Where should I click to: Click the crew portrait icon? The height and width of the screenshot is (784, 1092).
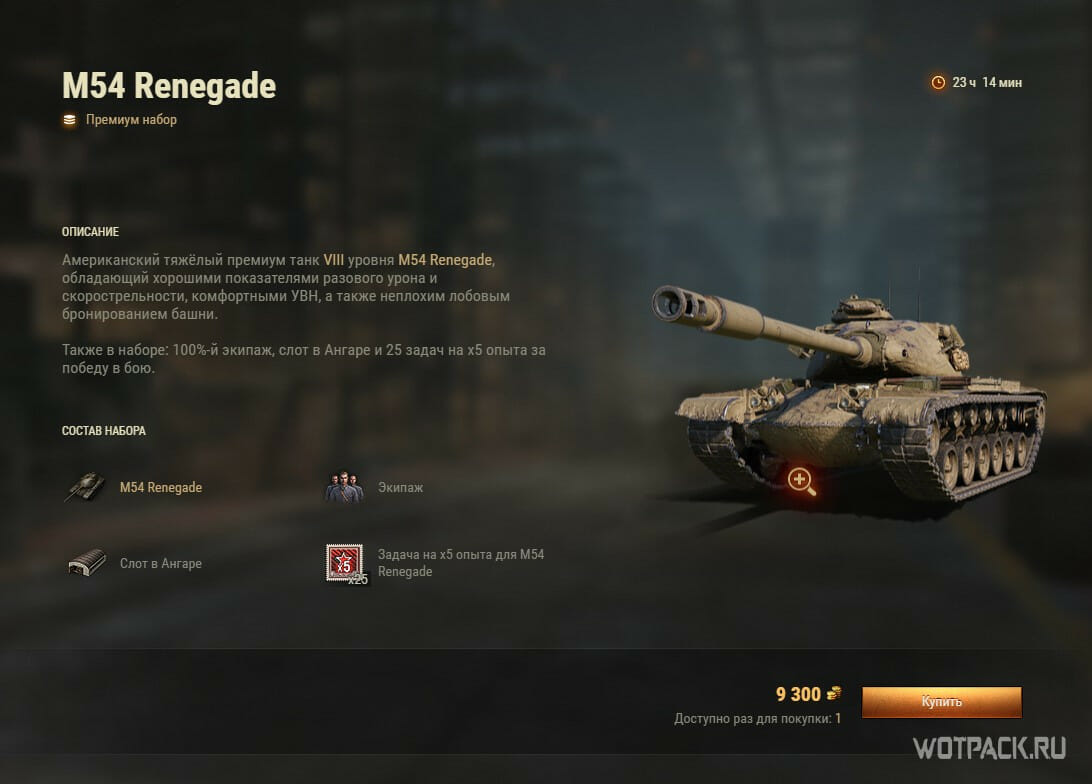click(x=344, y=487)
